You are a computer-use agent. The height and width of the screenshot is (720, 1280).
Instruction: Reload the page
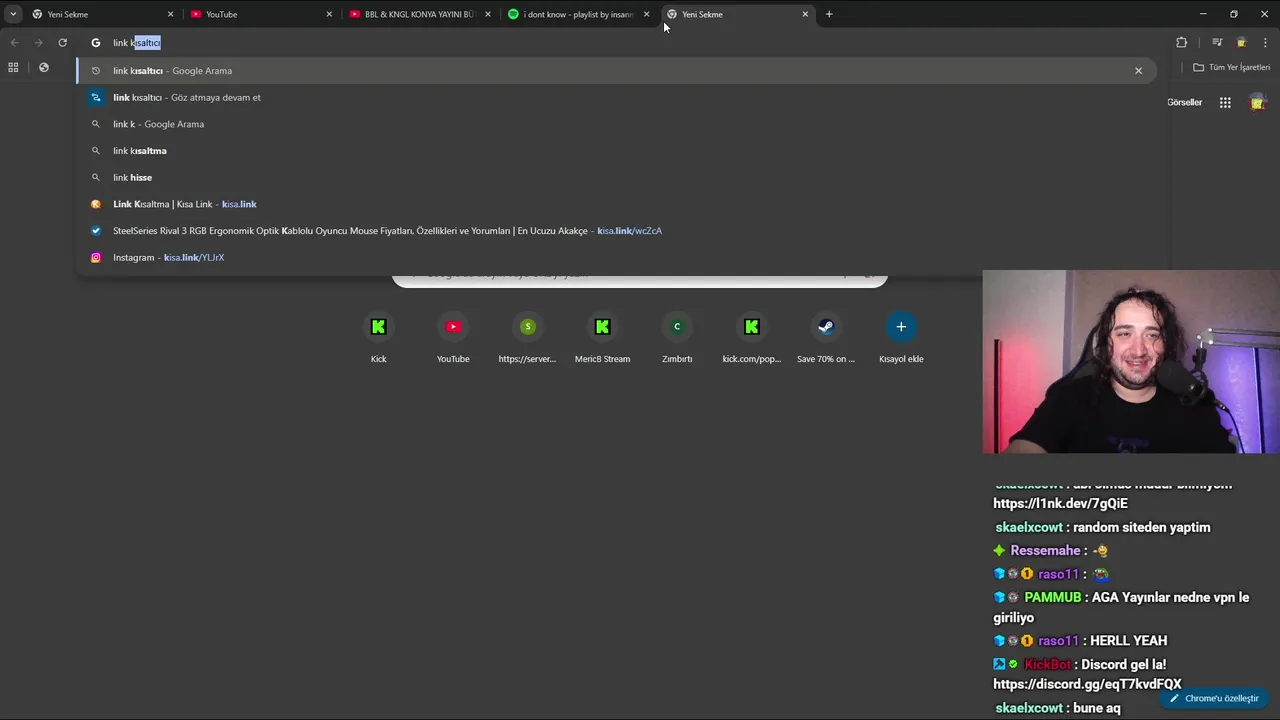[62, 42]
